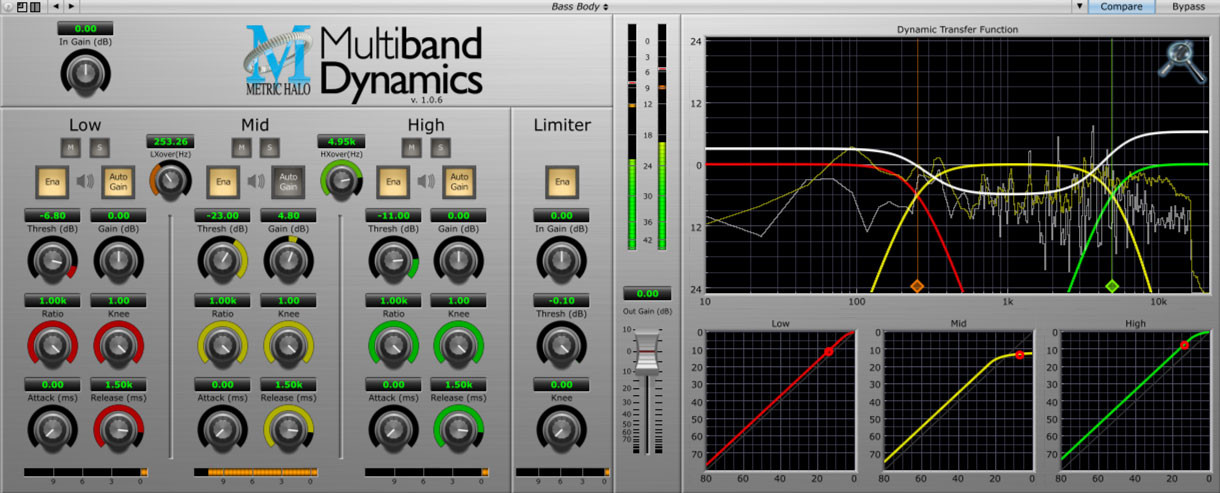Disable the Limiter with its Ena button
Screen dimensions: 1220x493
[561, 182]
